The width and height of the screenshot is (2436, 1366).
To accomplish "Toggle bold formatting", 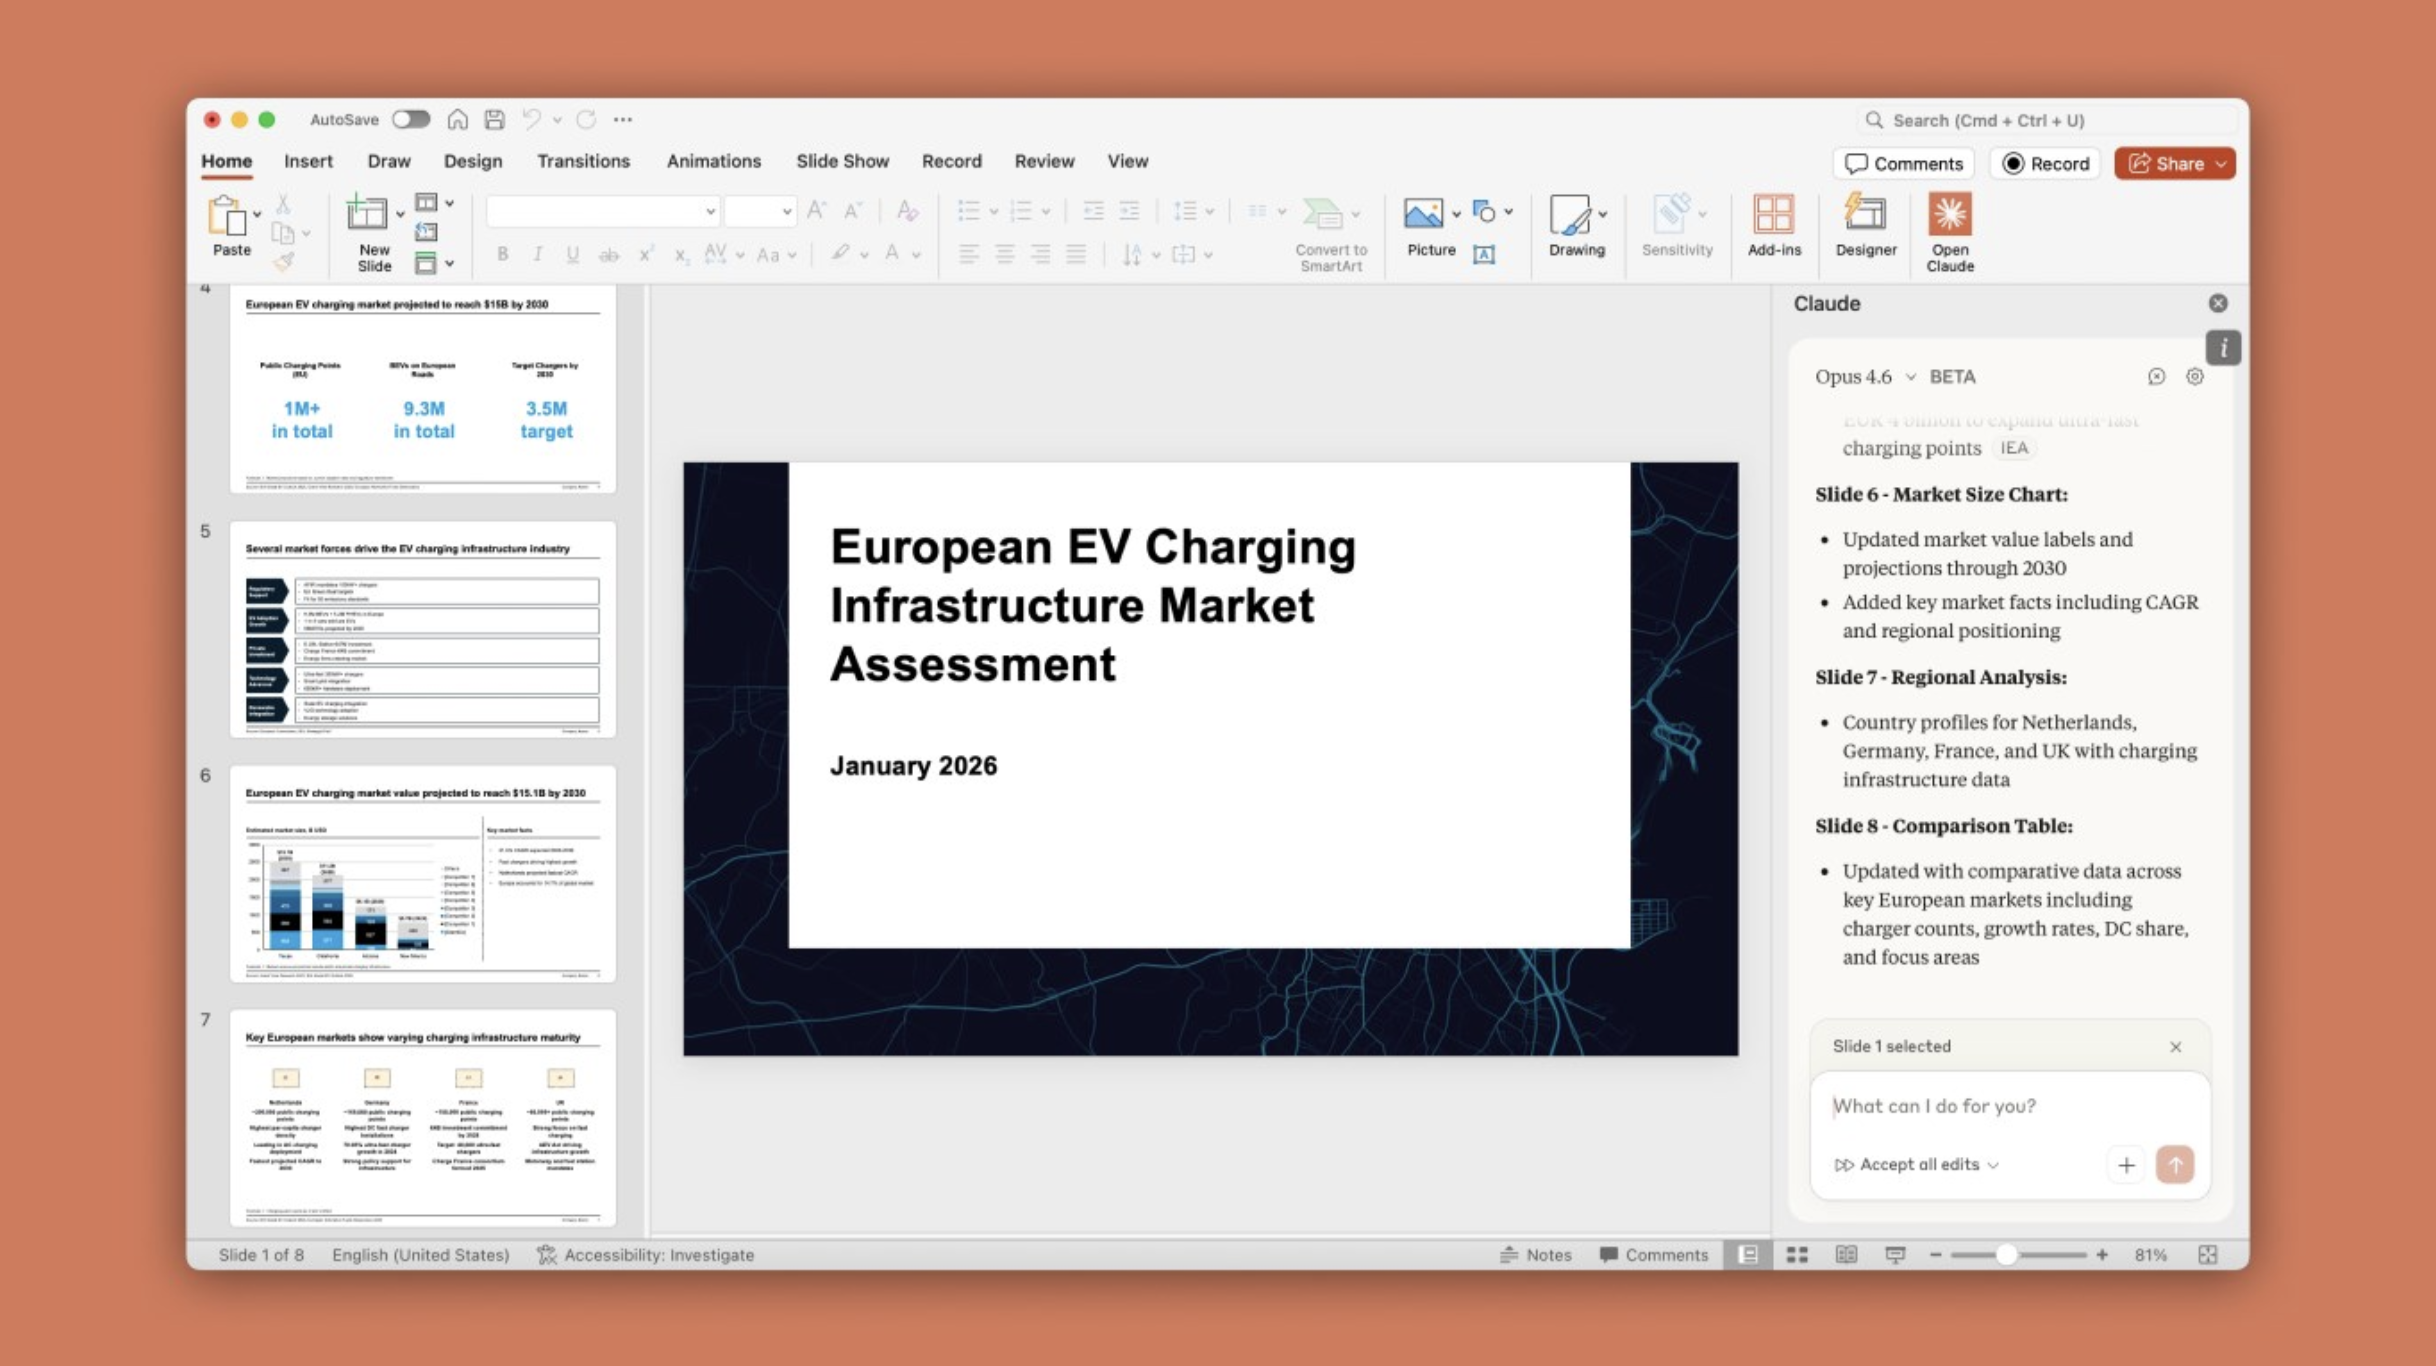I will [503, 254].
